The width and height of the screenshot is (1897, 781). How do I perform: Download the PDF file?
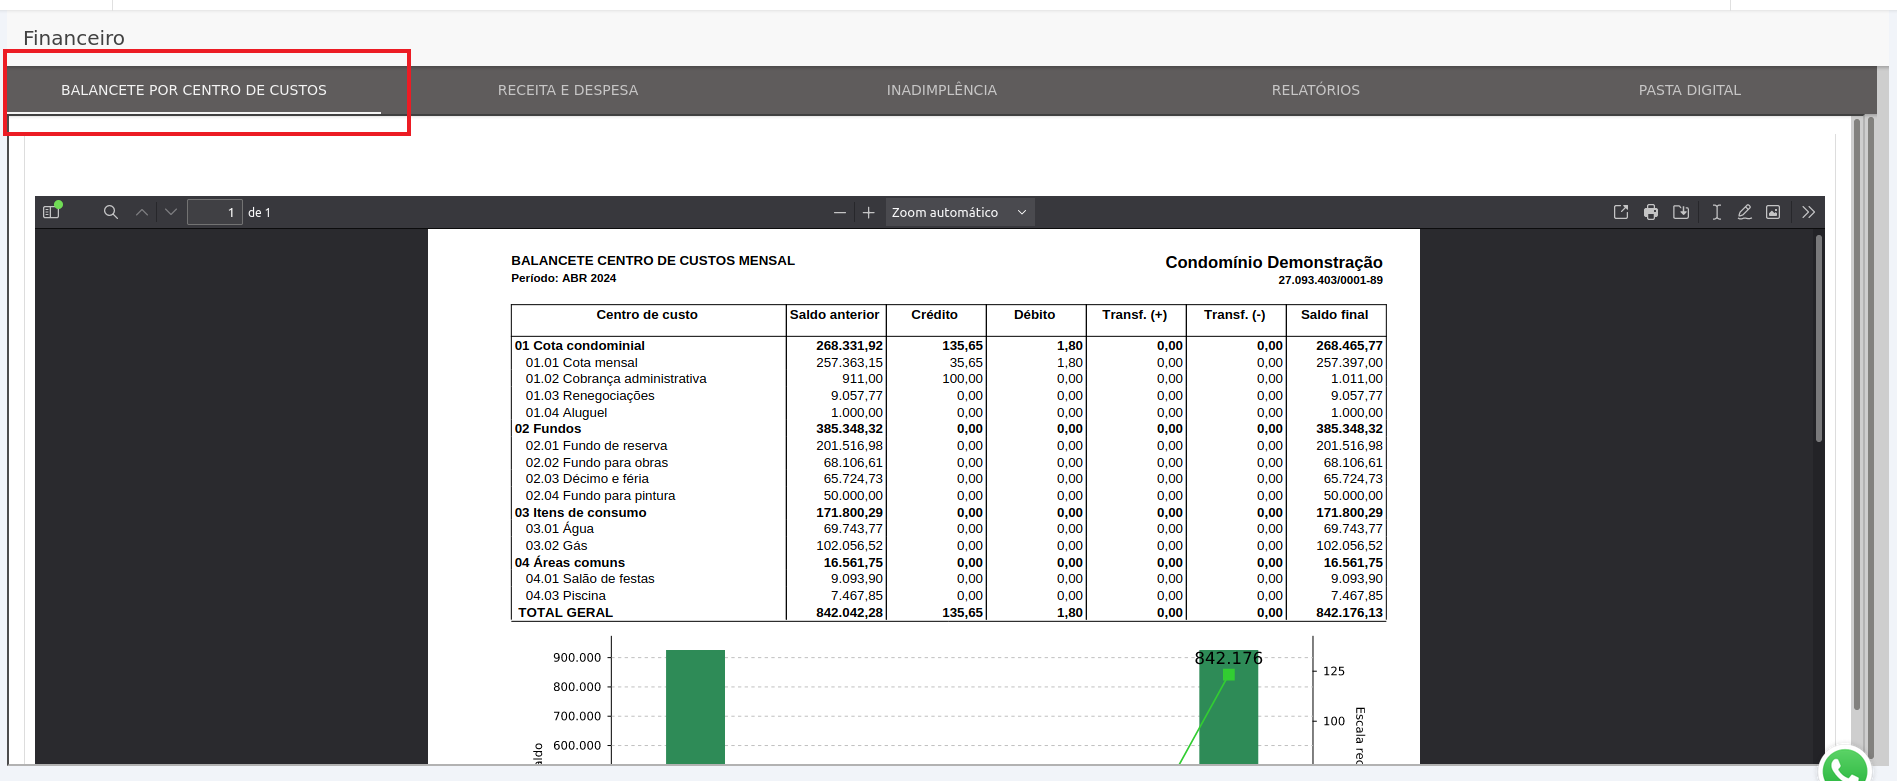(x=1681, y=212)
